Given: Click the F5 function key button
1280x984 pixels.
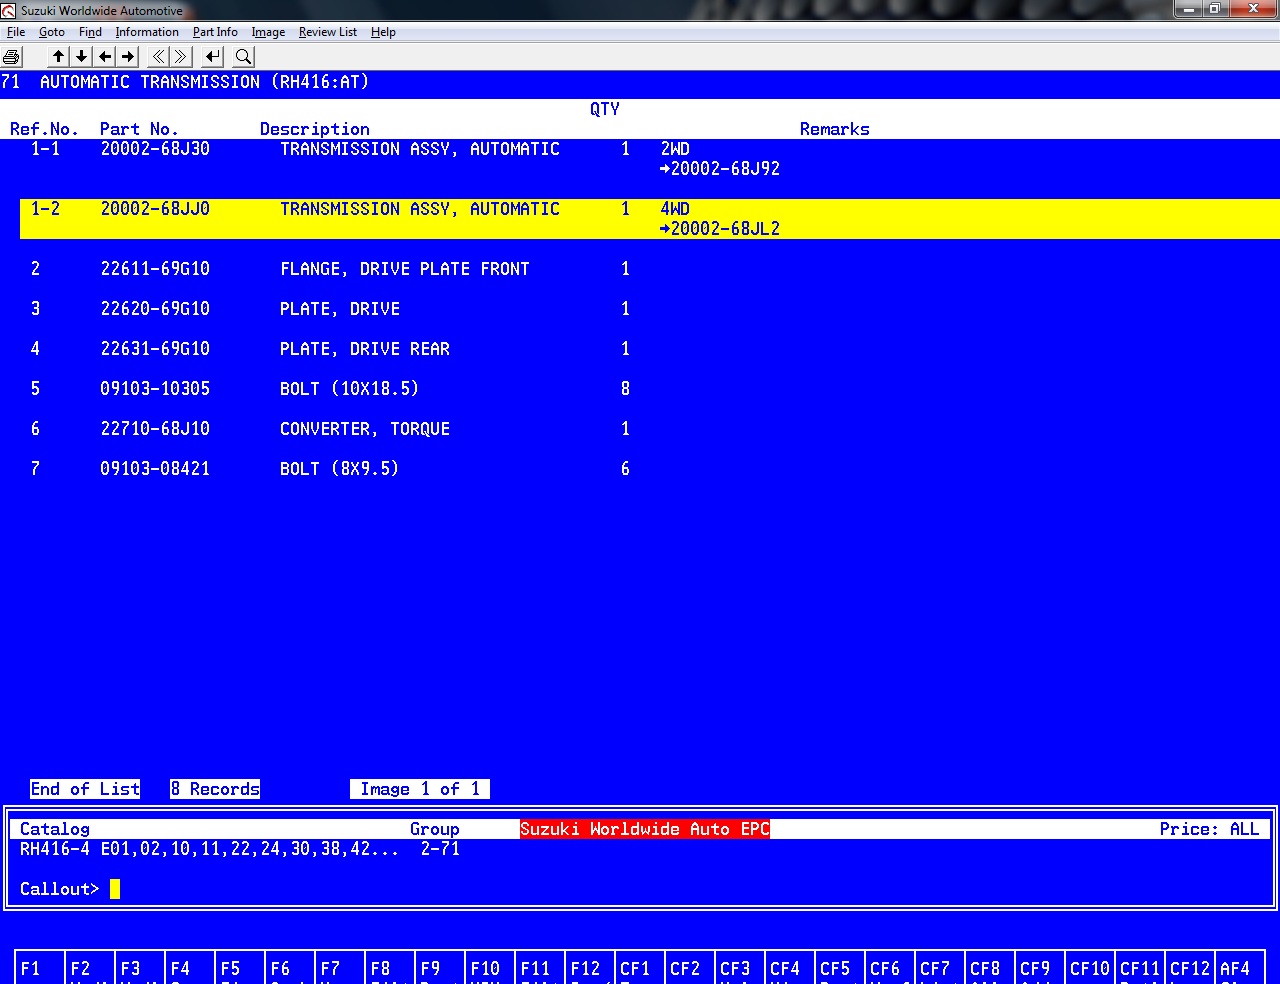Looking at the screenshot, I should point(240,968).
